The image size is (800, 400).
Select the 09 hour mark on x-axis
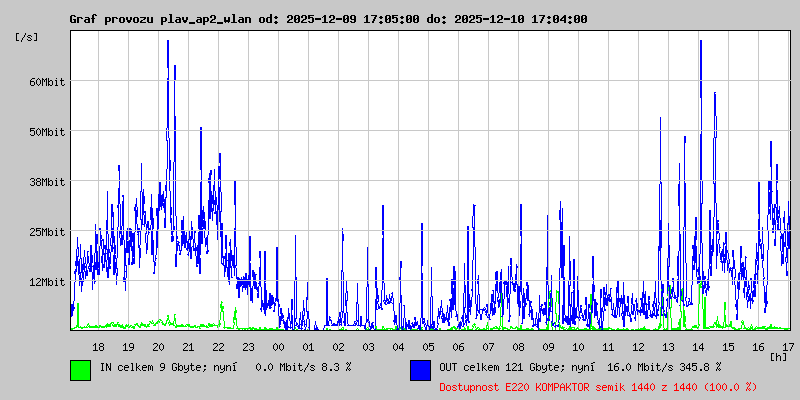coord(548,347)
